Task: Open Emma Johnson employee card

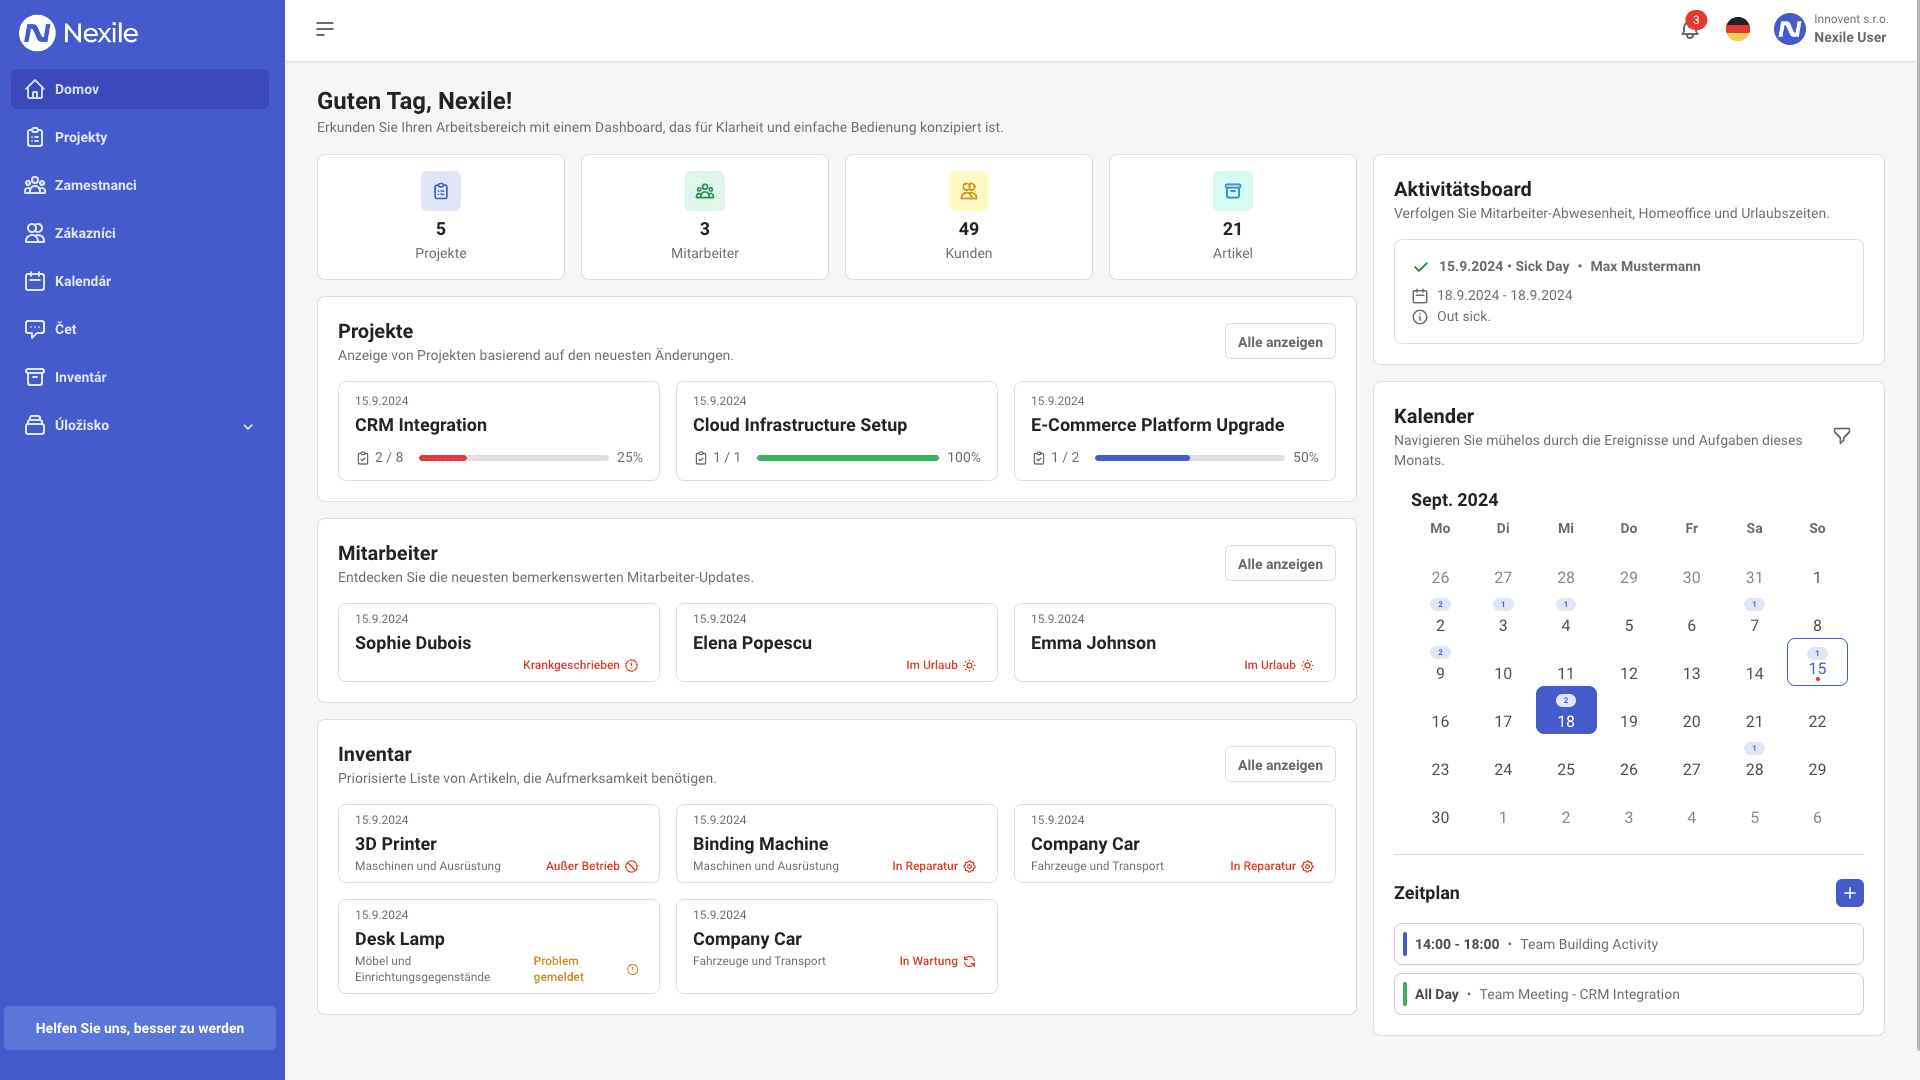Action: [1175, 643]
